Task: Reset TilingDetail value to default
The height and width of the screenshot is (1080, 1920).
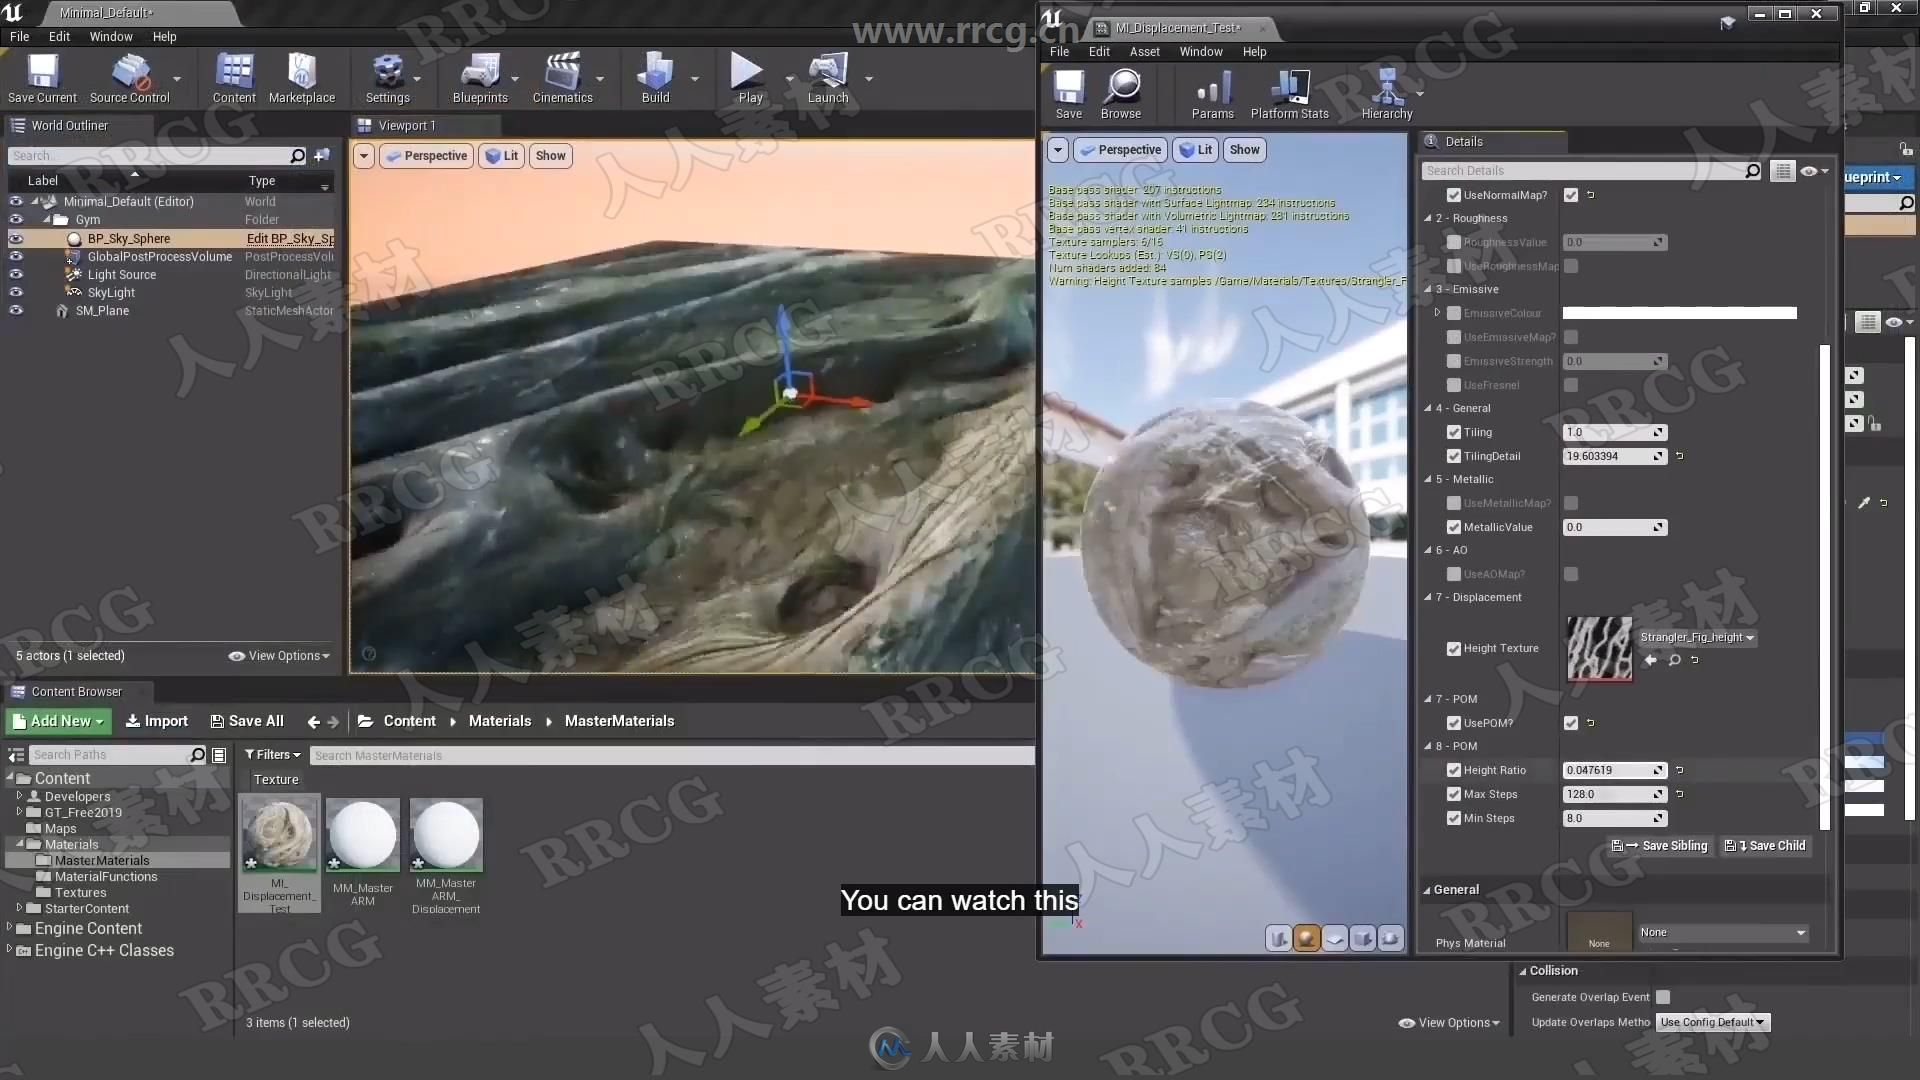Action: (x=1679, y=456)
